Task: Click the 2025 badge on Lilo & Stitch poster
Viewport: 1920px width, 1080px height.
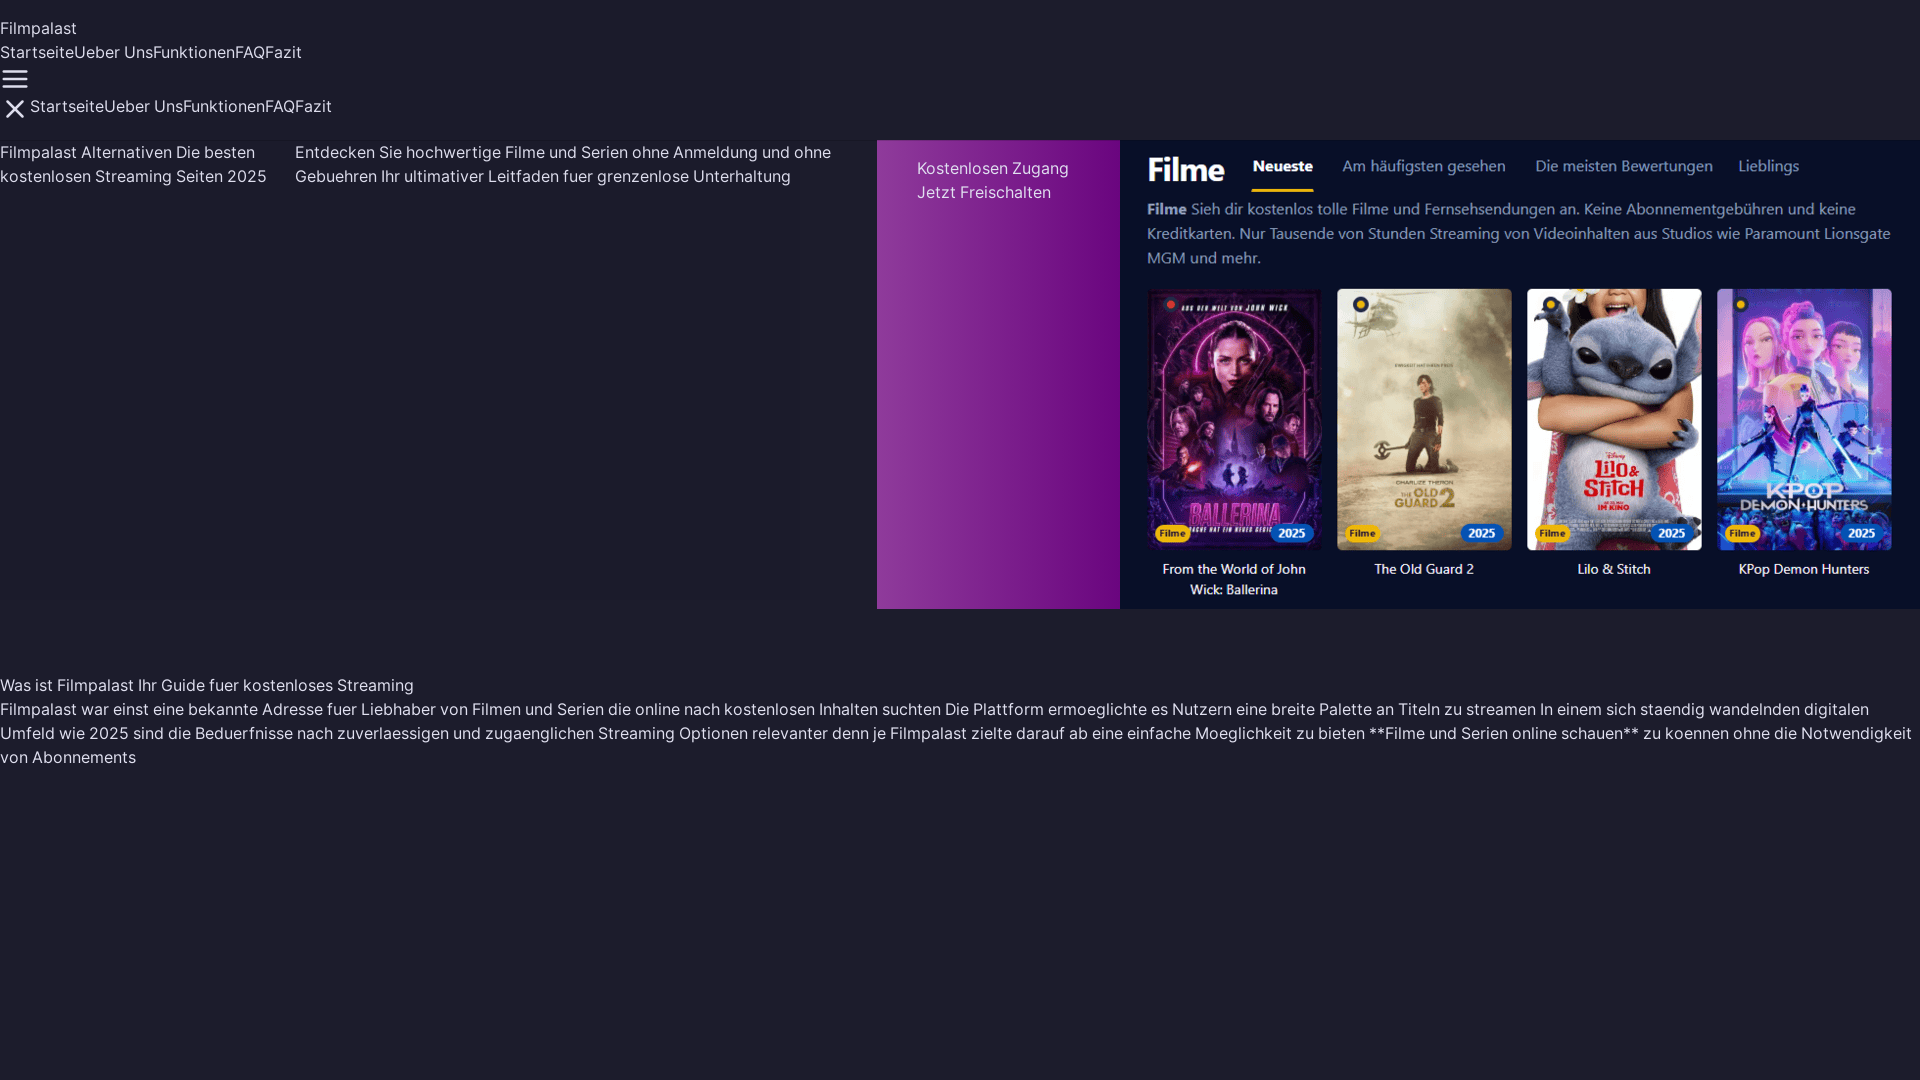Action: [1671, 533]
